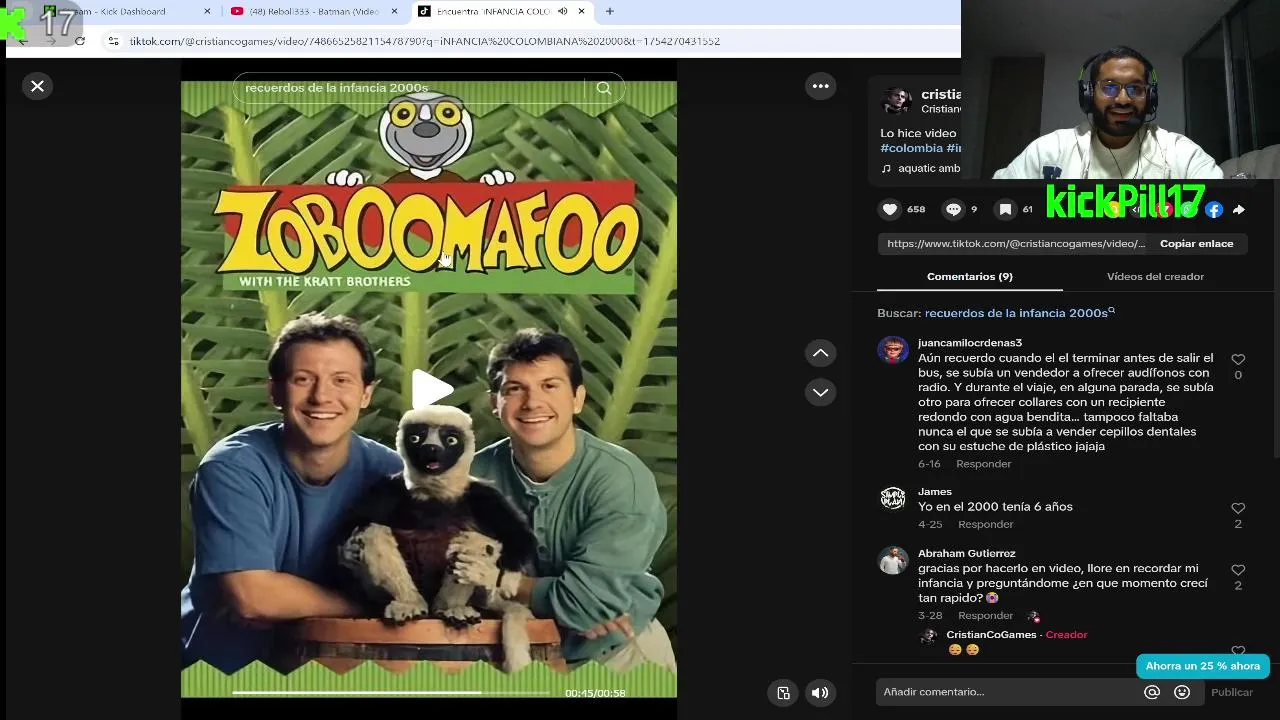The height and width of the screenshot is (720, 1280).
Task: Go to the previous video arrow
Action: [820, 352]
